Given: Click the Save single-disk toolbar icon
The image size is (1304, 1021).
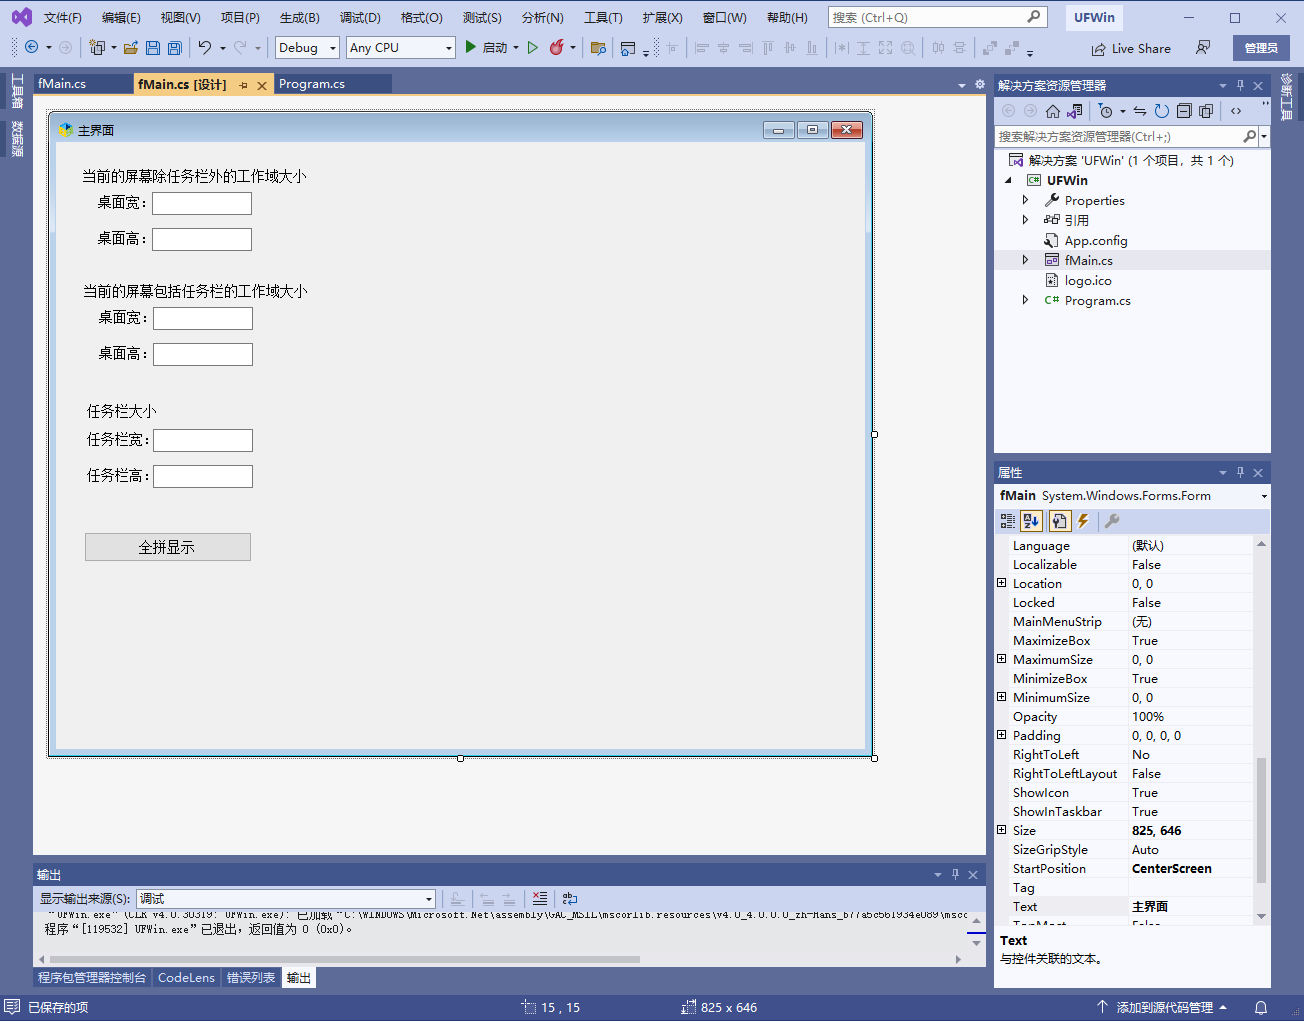Looking at the screenshot, I should [x=153, y=47].
